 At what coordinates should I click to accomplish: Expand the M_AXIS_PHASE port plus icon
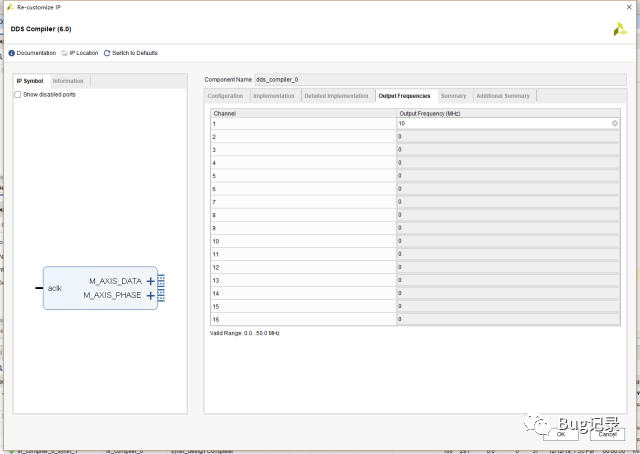(151, 295)
